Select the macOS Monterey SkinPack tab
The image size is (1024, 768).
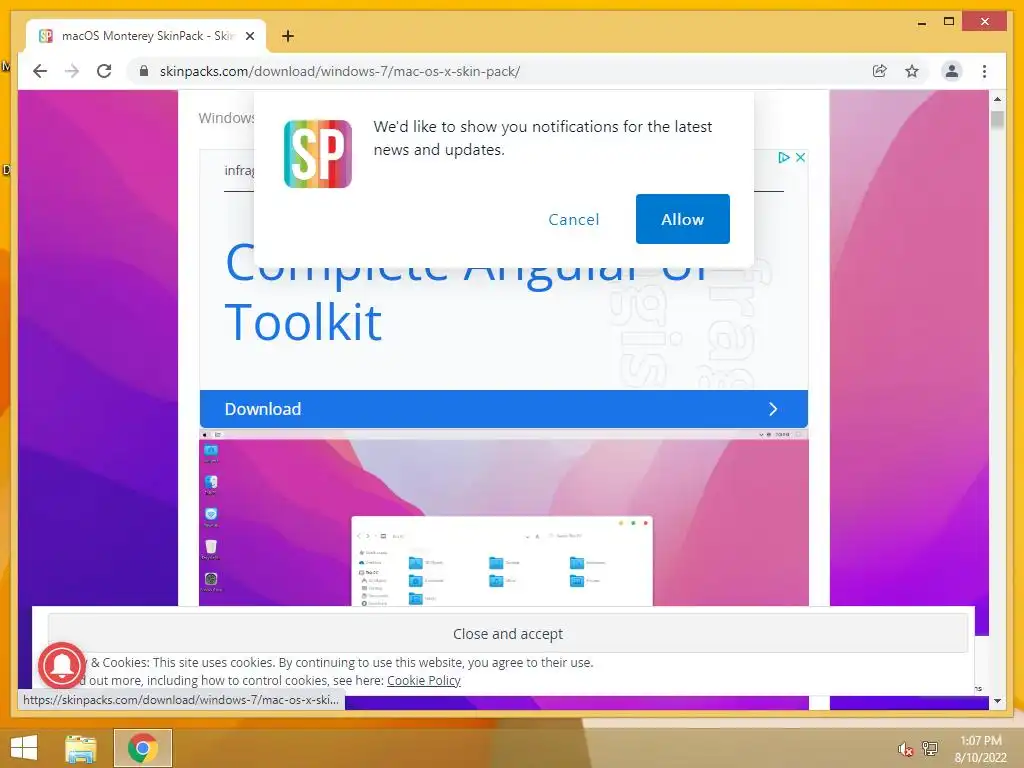pos(146,36)
